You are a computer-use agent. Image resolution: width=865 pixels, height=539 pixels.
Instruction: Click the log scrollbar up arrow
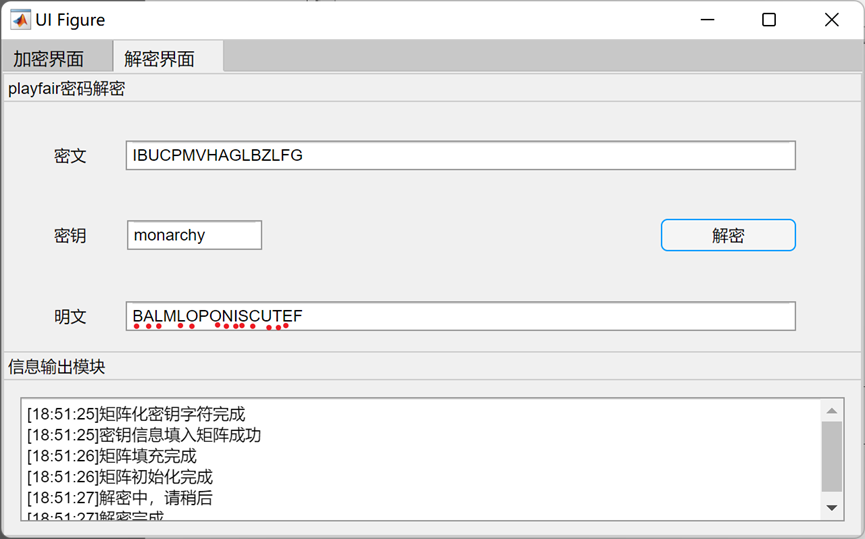832,411
